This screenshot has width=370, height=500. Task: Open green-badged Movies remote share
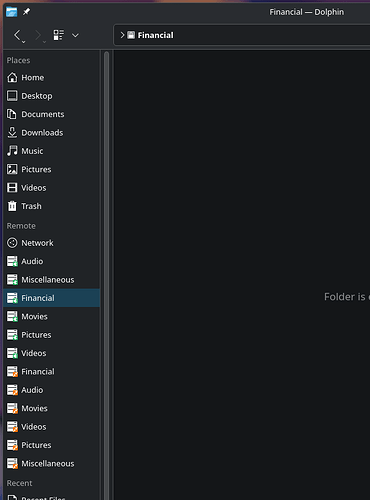click(x=51, y=316)
